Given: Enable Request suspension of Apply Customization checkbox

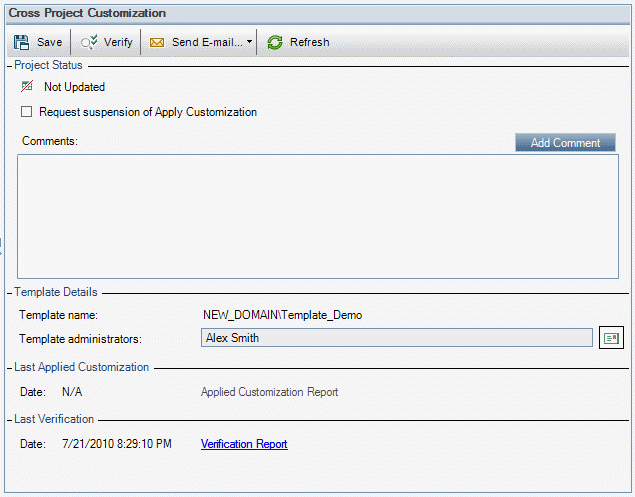Looking at the screenshot, I should pos(27,112).
